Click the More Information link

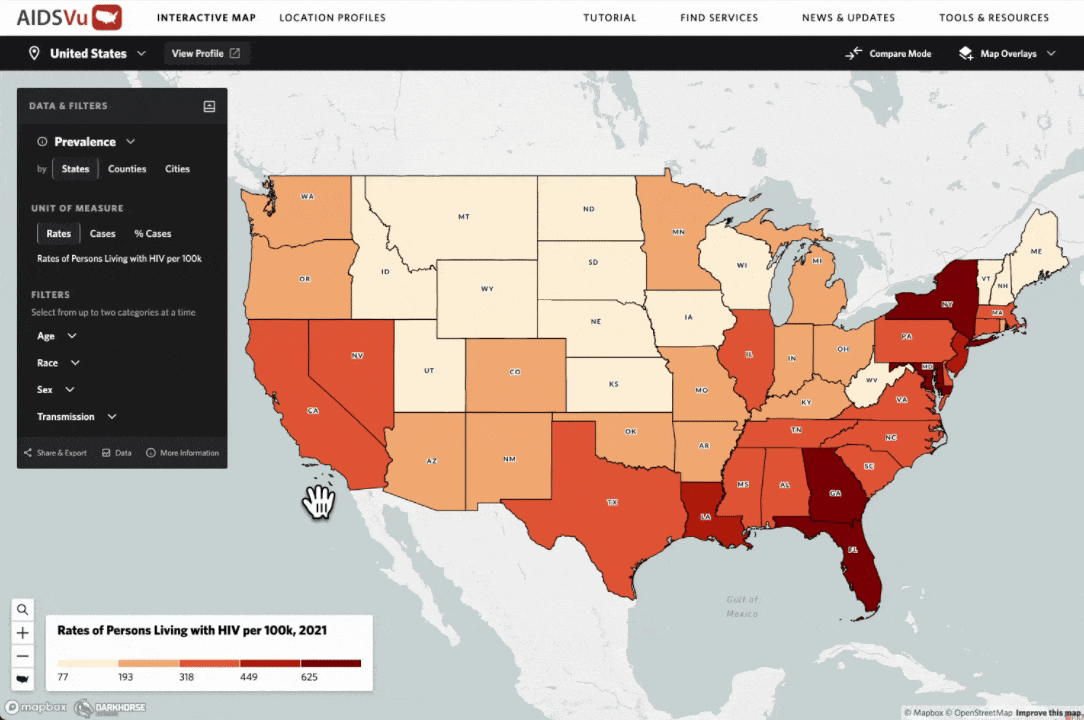[183, 453]
